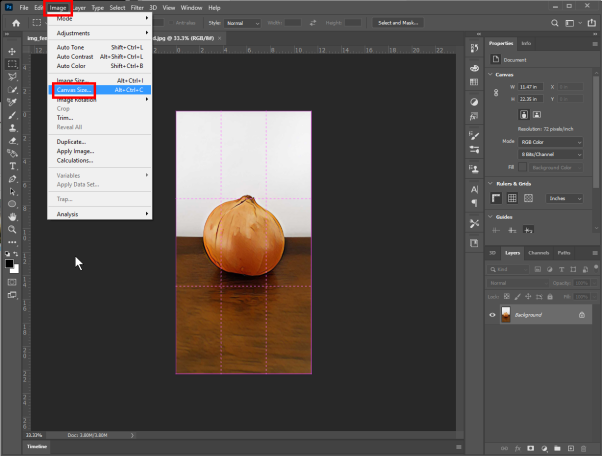
Task: Collapse the Rulers & Grids section
Action: click(490, 183)
